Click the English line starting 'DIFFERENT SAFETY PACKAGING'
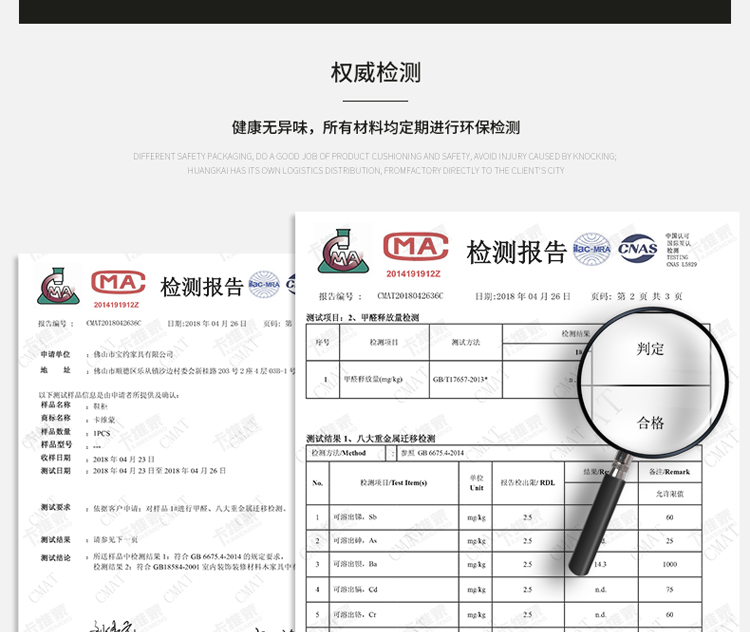The image size is (750, 632). coord(375,156)
